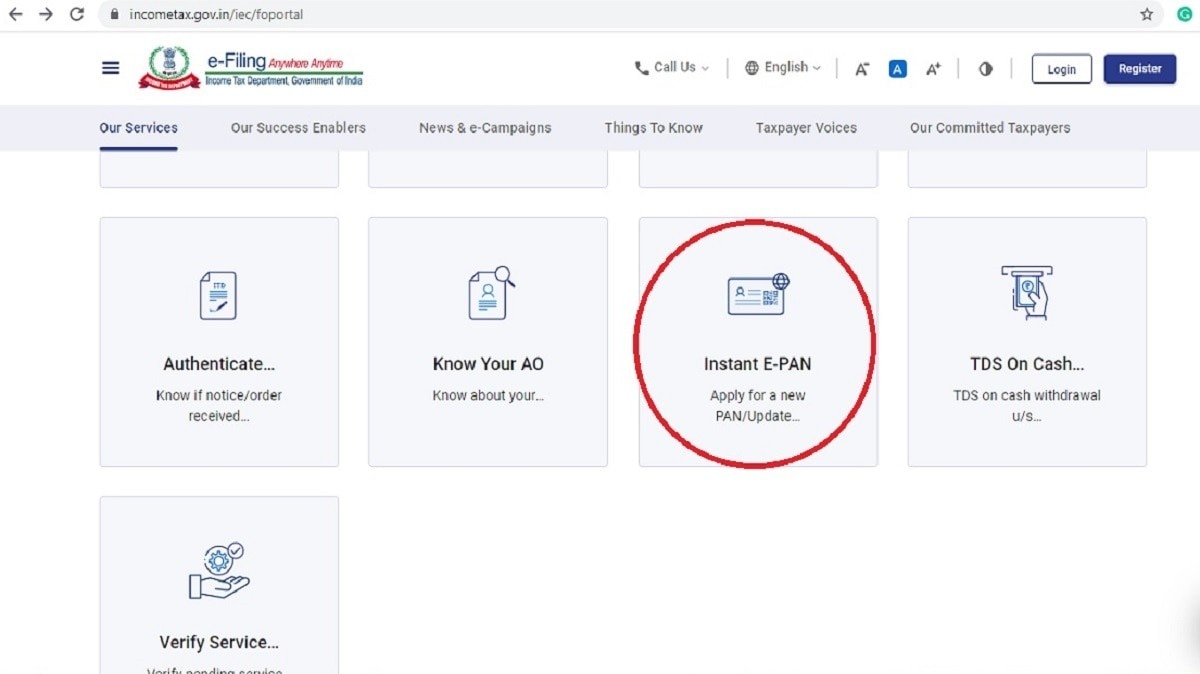This screenshot has width=1200, height=674.
Task: Toggle the Grammarly browser extension icon
Action: tap(1186, 14)
